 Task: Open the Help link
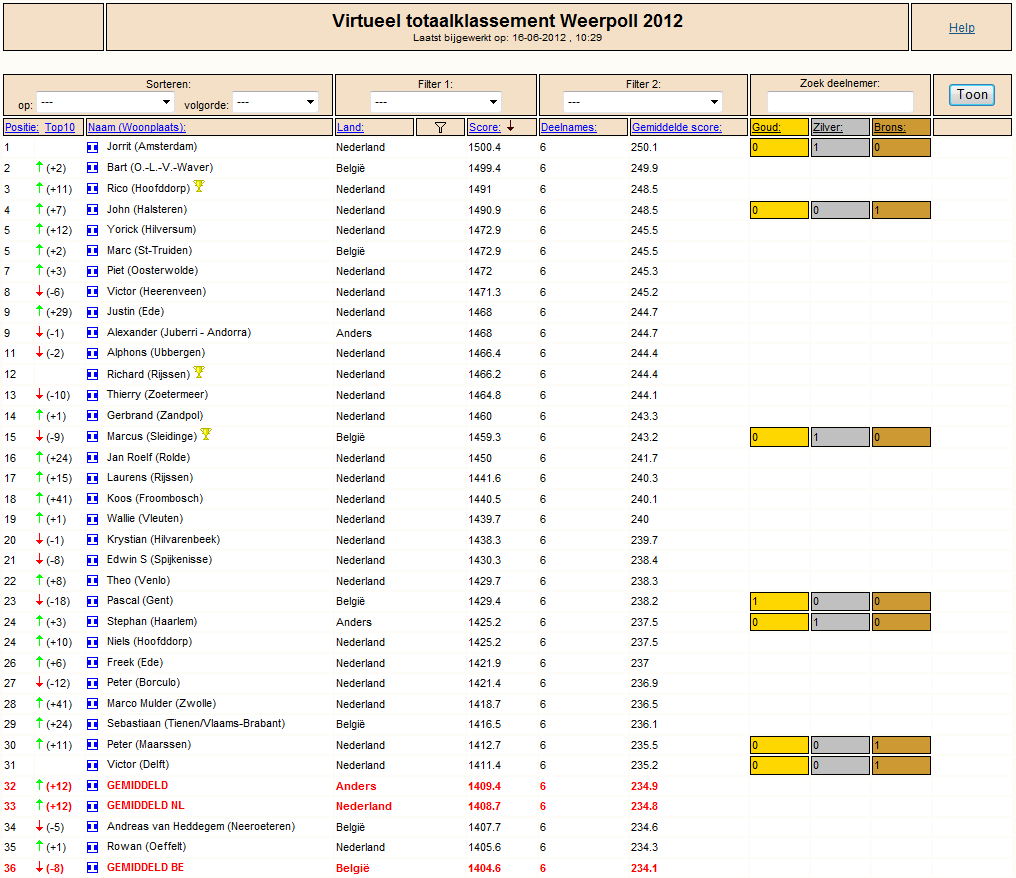(962, 27)
